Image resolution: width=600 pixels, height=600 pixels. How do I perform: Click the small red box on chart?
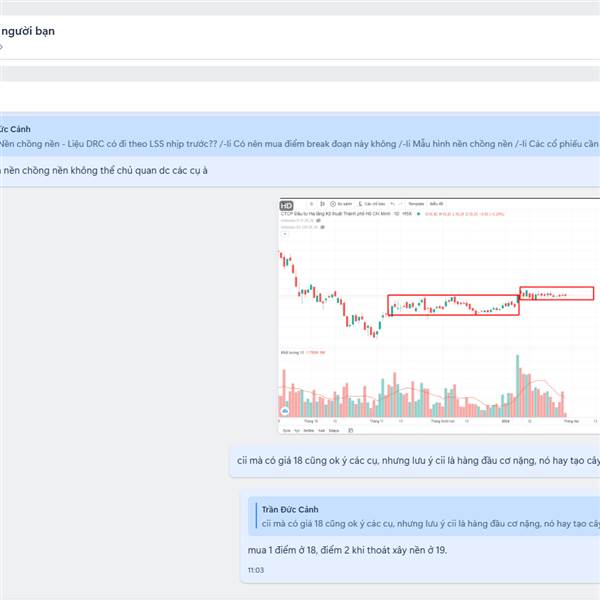(x=557, y=293)
